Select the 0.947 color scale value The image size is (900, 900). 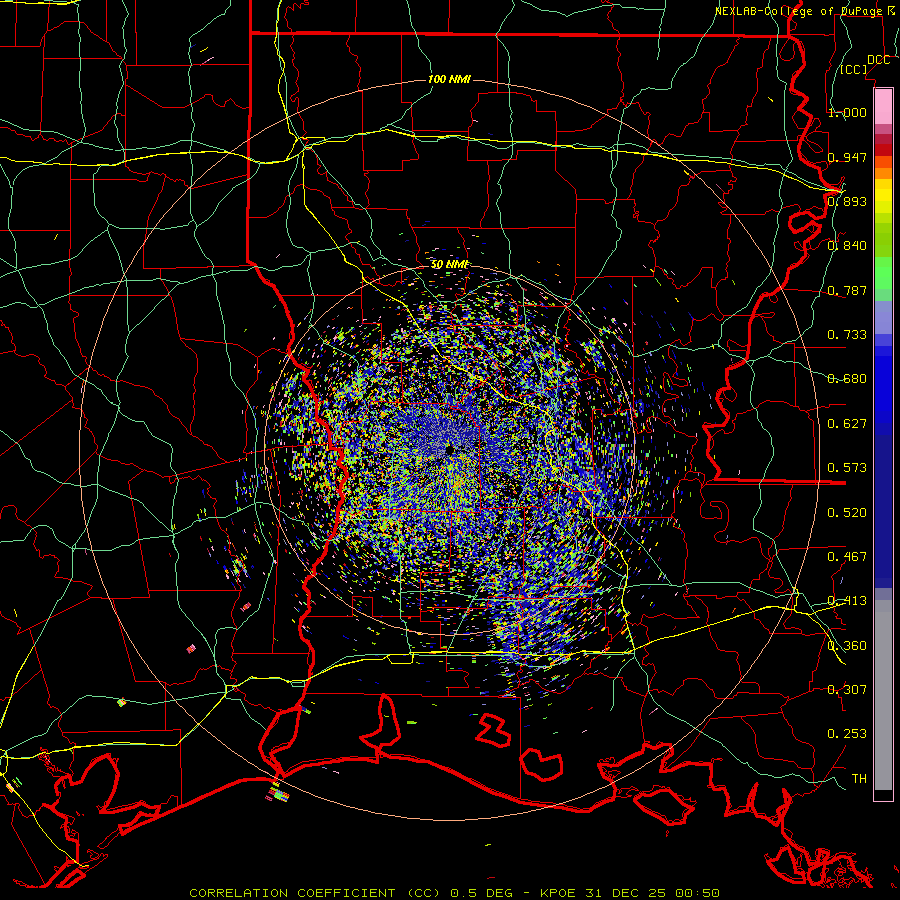tap(847, 157)
